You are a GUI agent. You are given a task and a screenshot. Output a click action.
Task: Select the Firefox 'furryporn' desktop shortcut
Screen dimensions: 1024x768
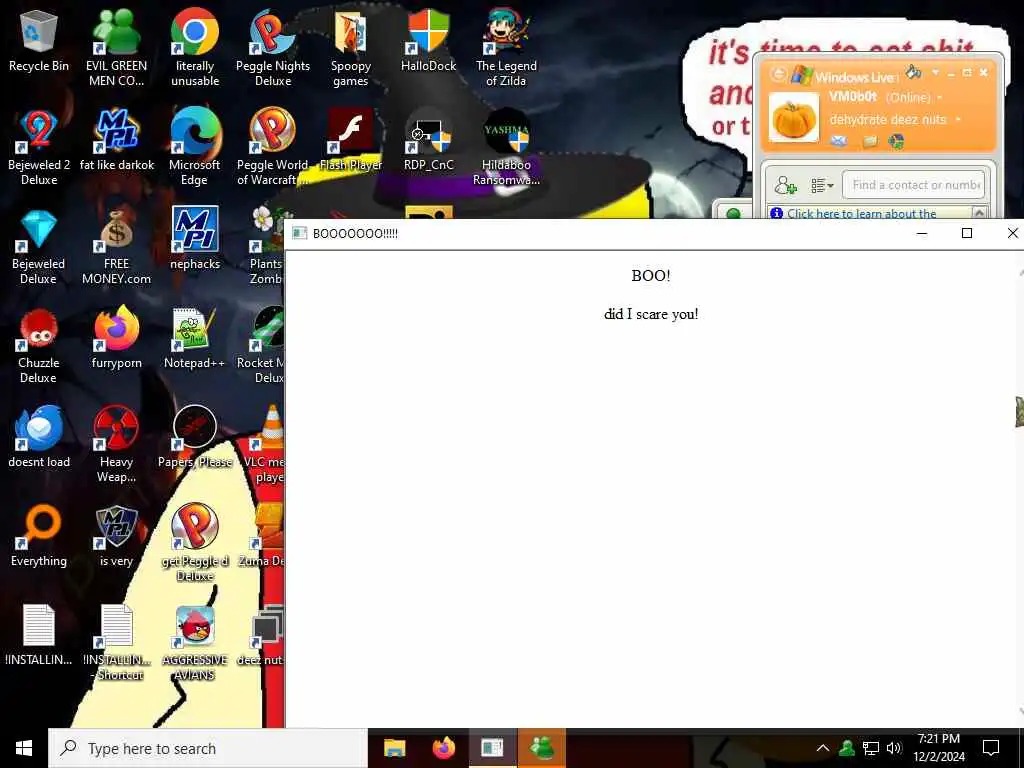click(x=116, y=338)
